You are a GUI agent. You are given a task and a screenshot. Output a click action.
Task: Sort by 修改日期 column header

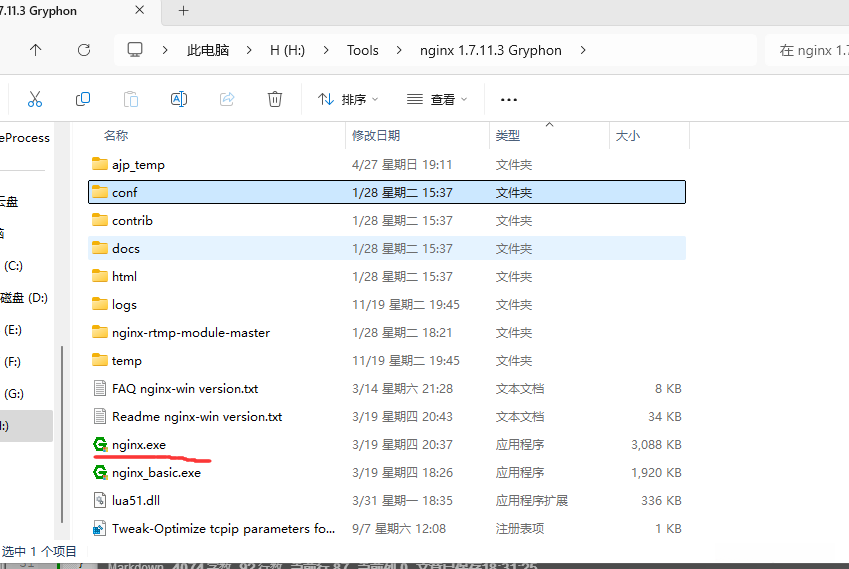pyautogui.click(x=376, y=135)
